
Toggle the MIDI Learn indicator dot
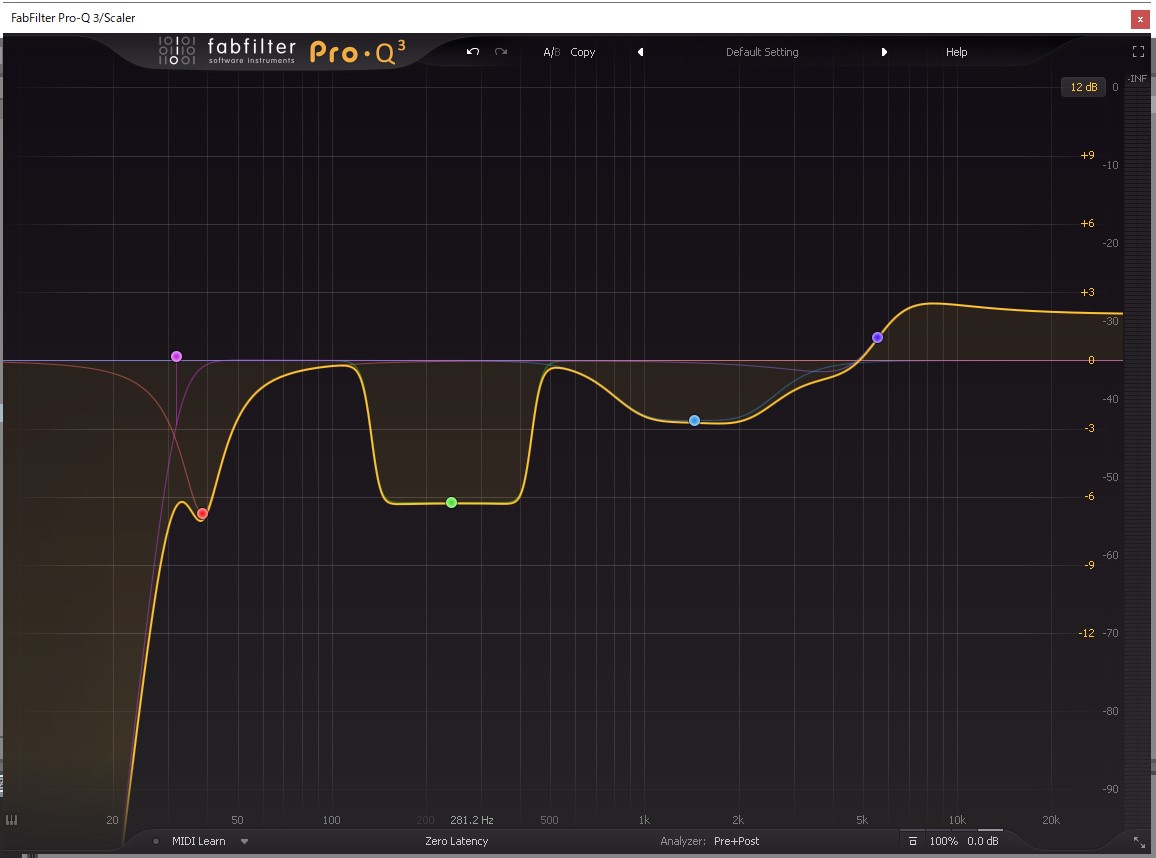[x=156, y=841]
